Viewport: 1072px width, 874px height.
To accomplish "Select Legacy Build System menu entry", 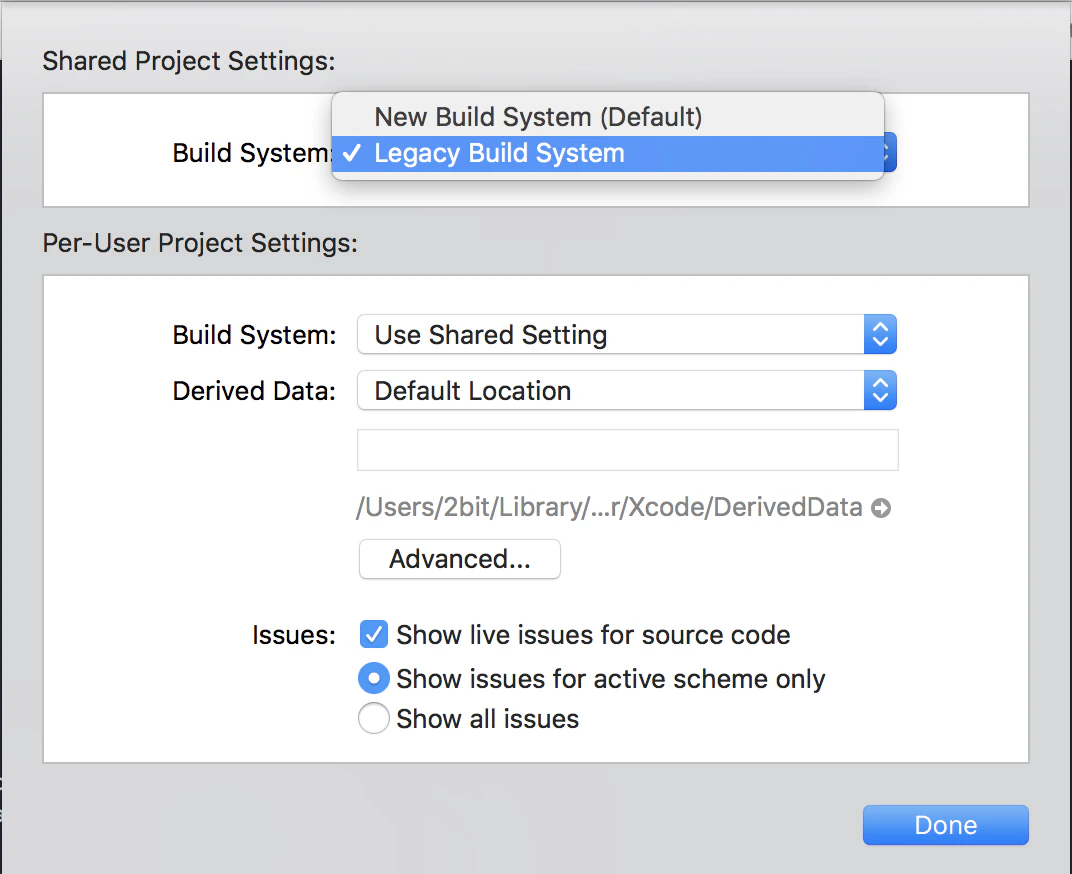I will 607,153.
